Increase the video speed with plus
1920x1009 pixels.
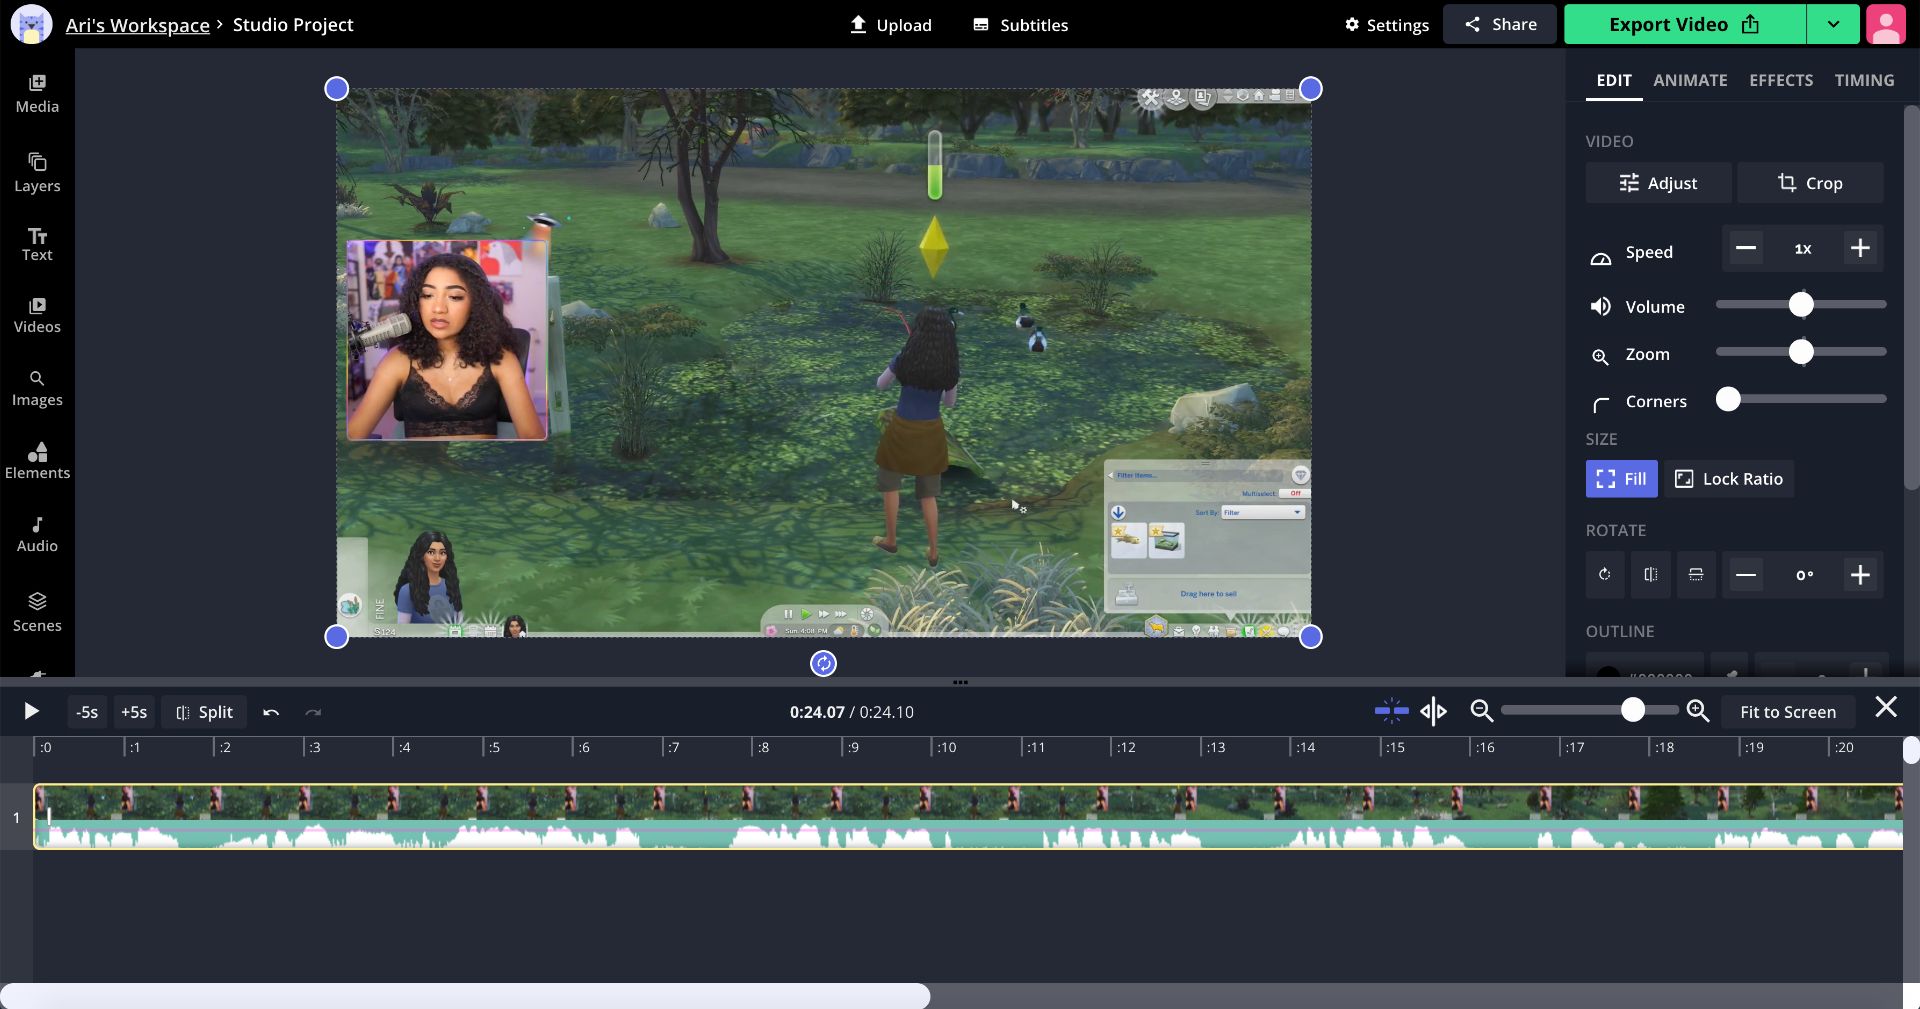click(x=1860, y=249)
